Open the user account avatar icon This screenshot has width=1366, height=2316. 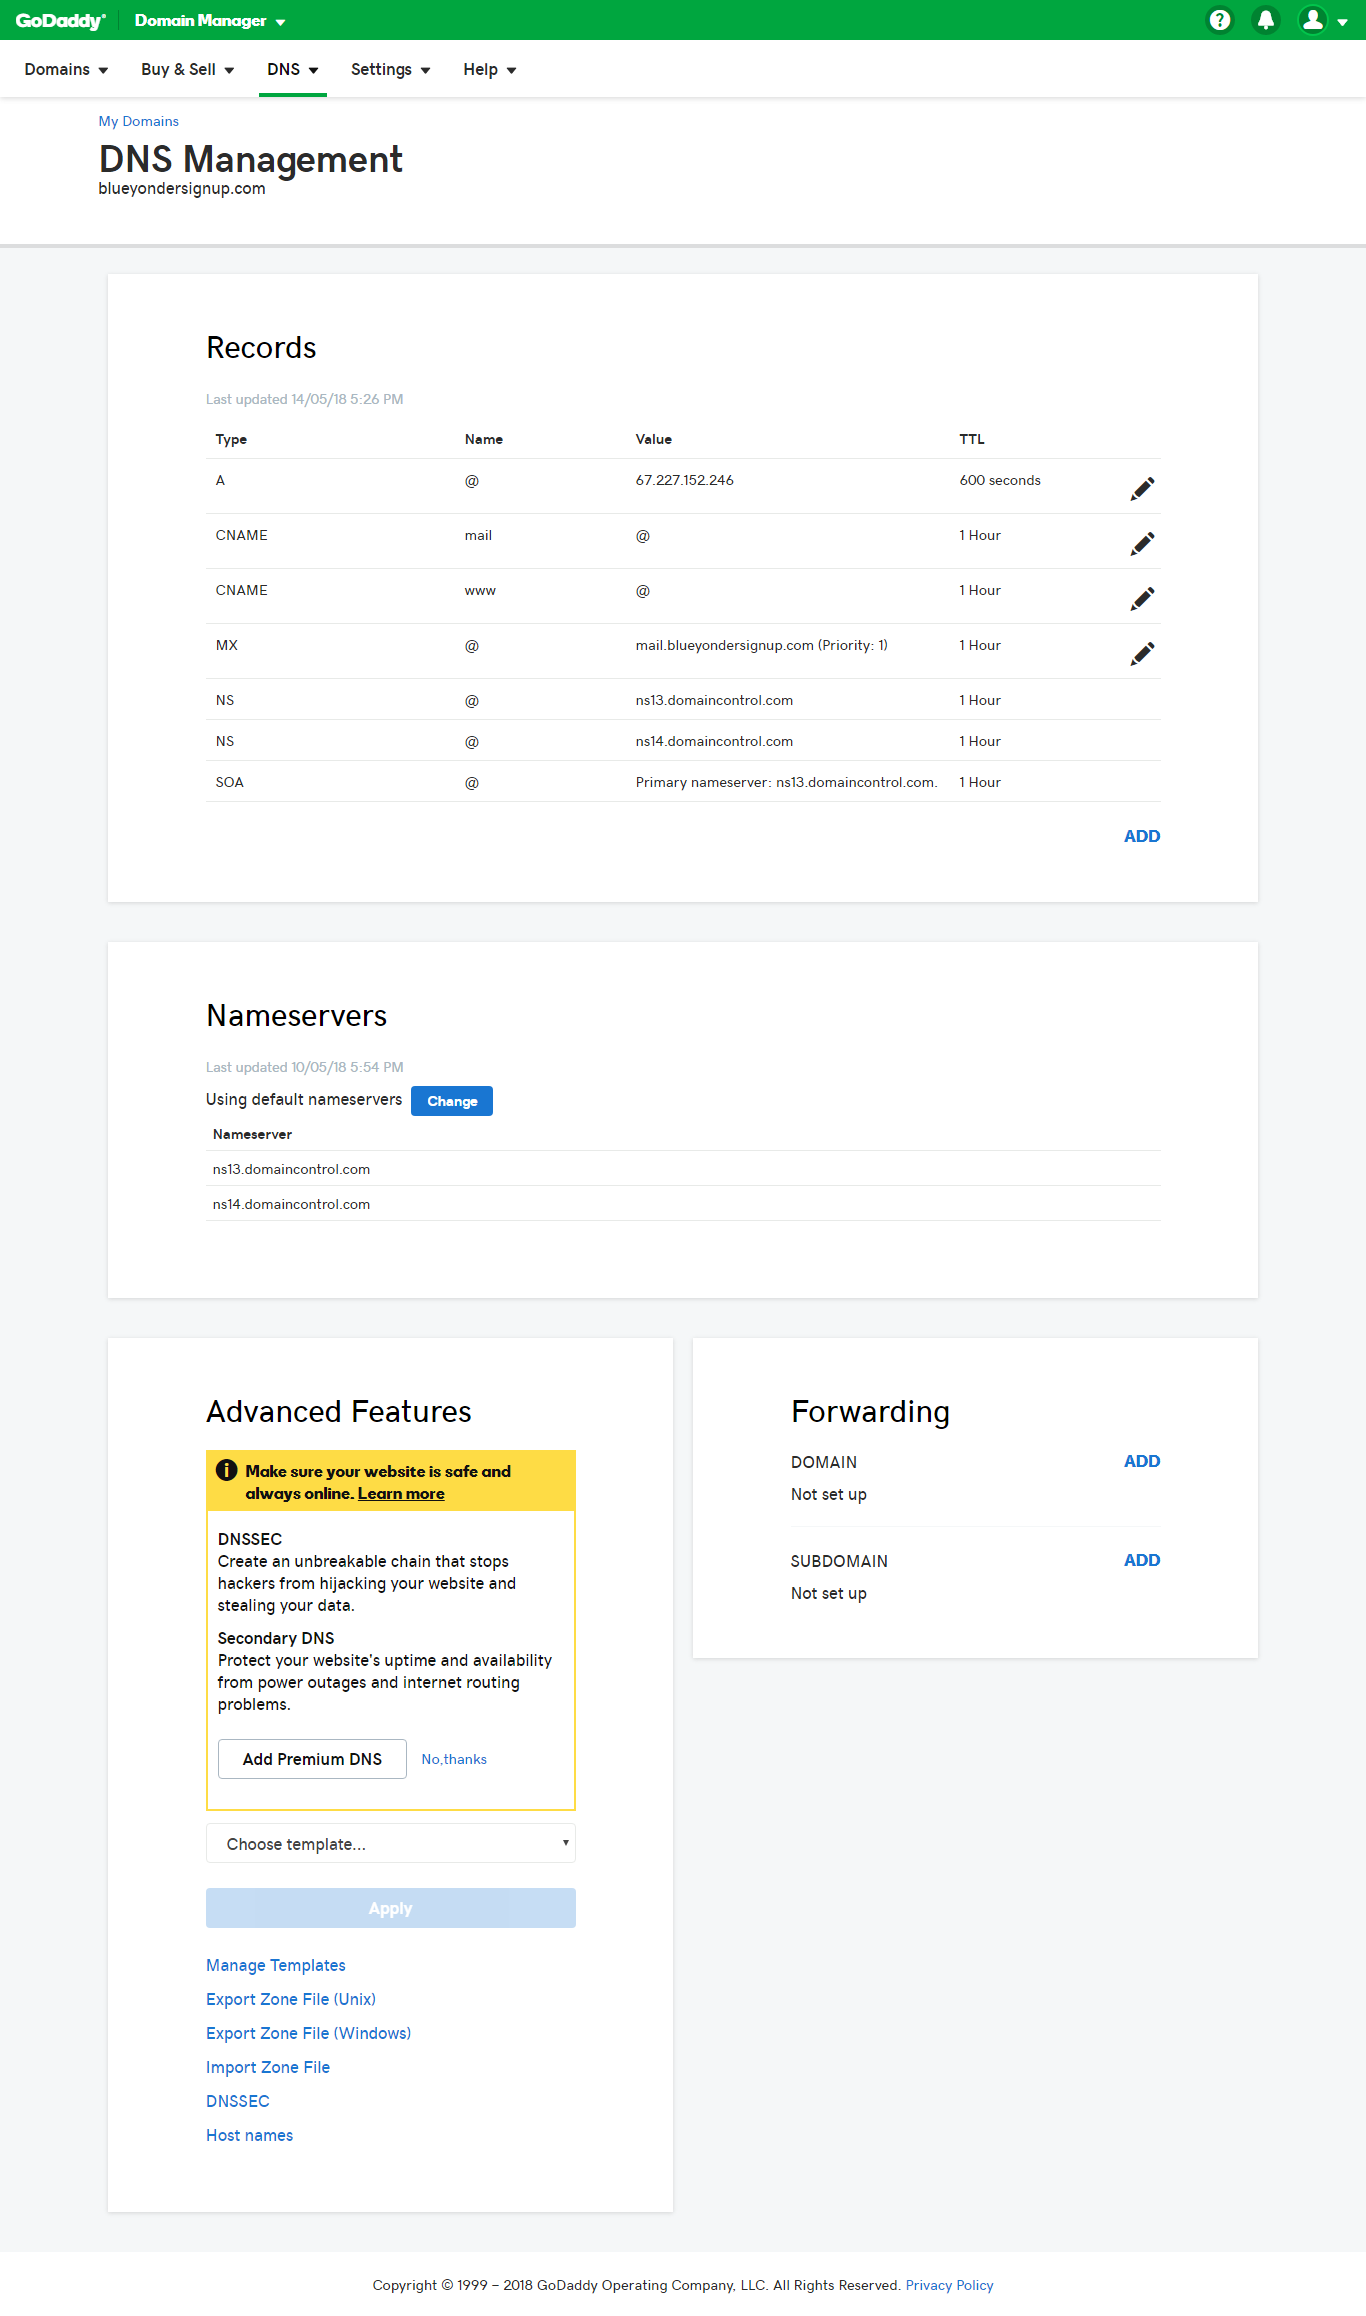1312,20
